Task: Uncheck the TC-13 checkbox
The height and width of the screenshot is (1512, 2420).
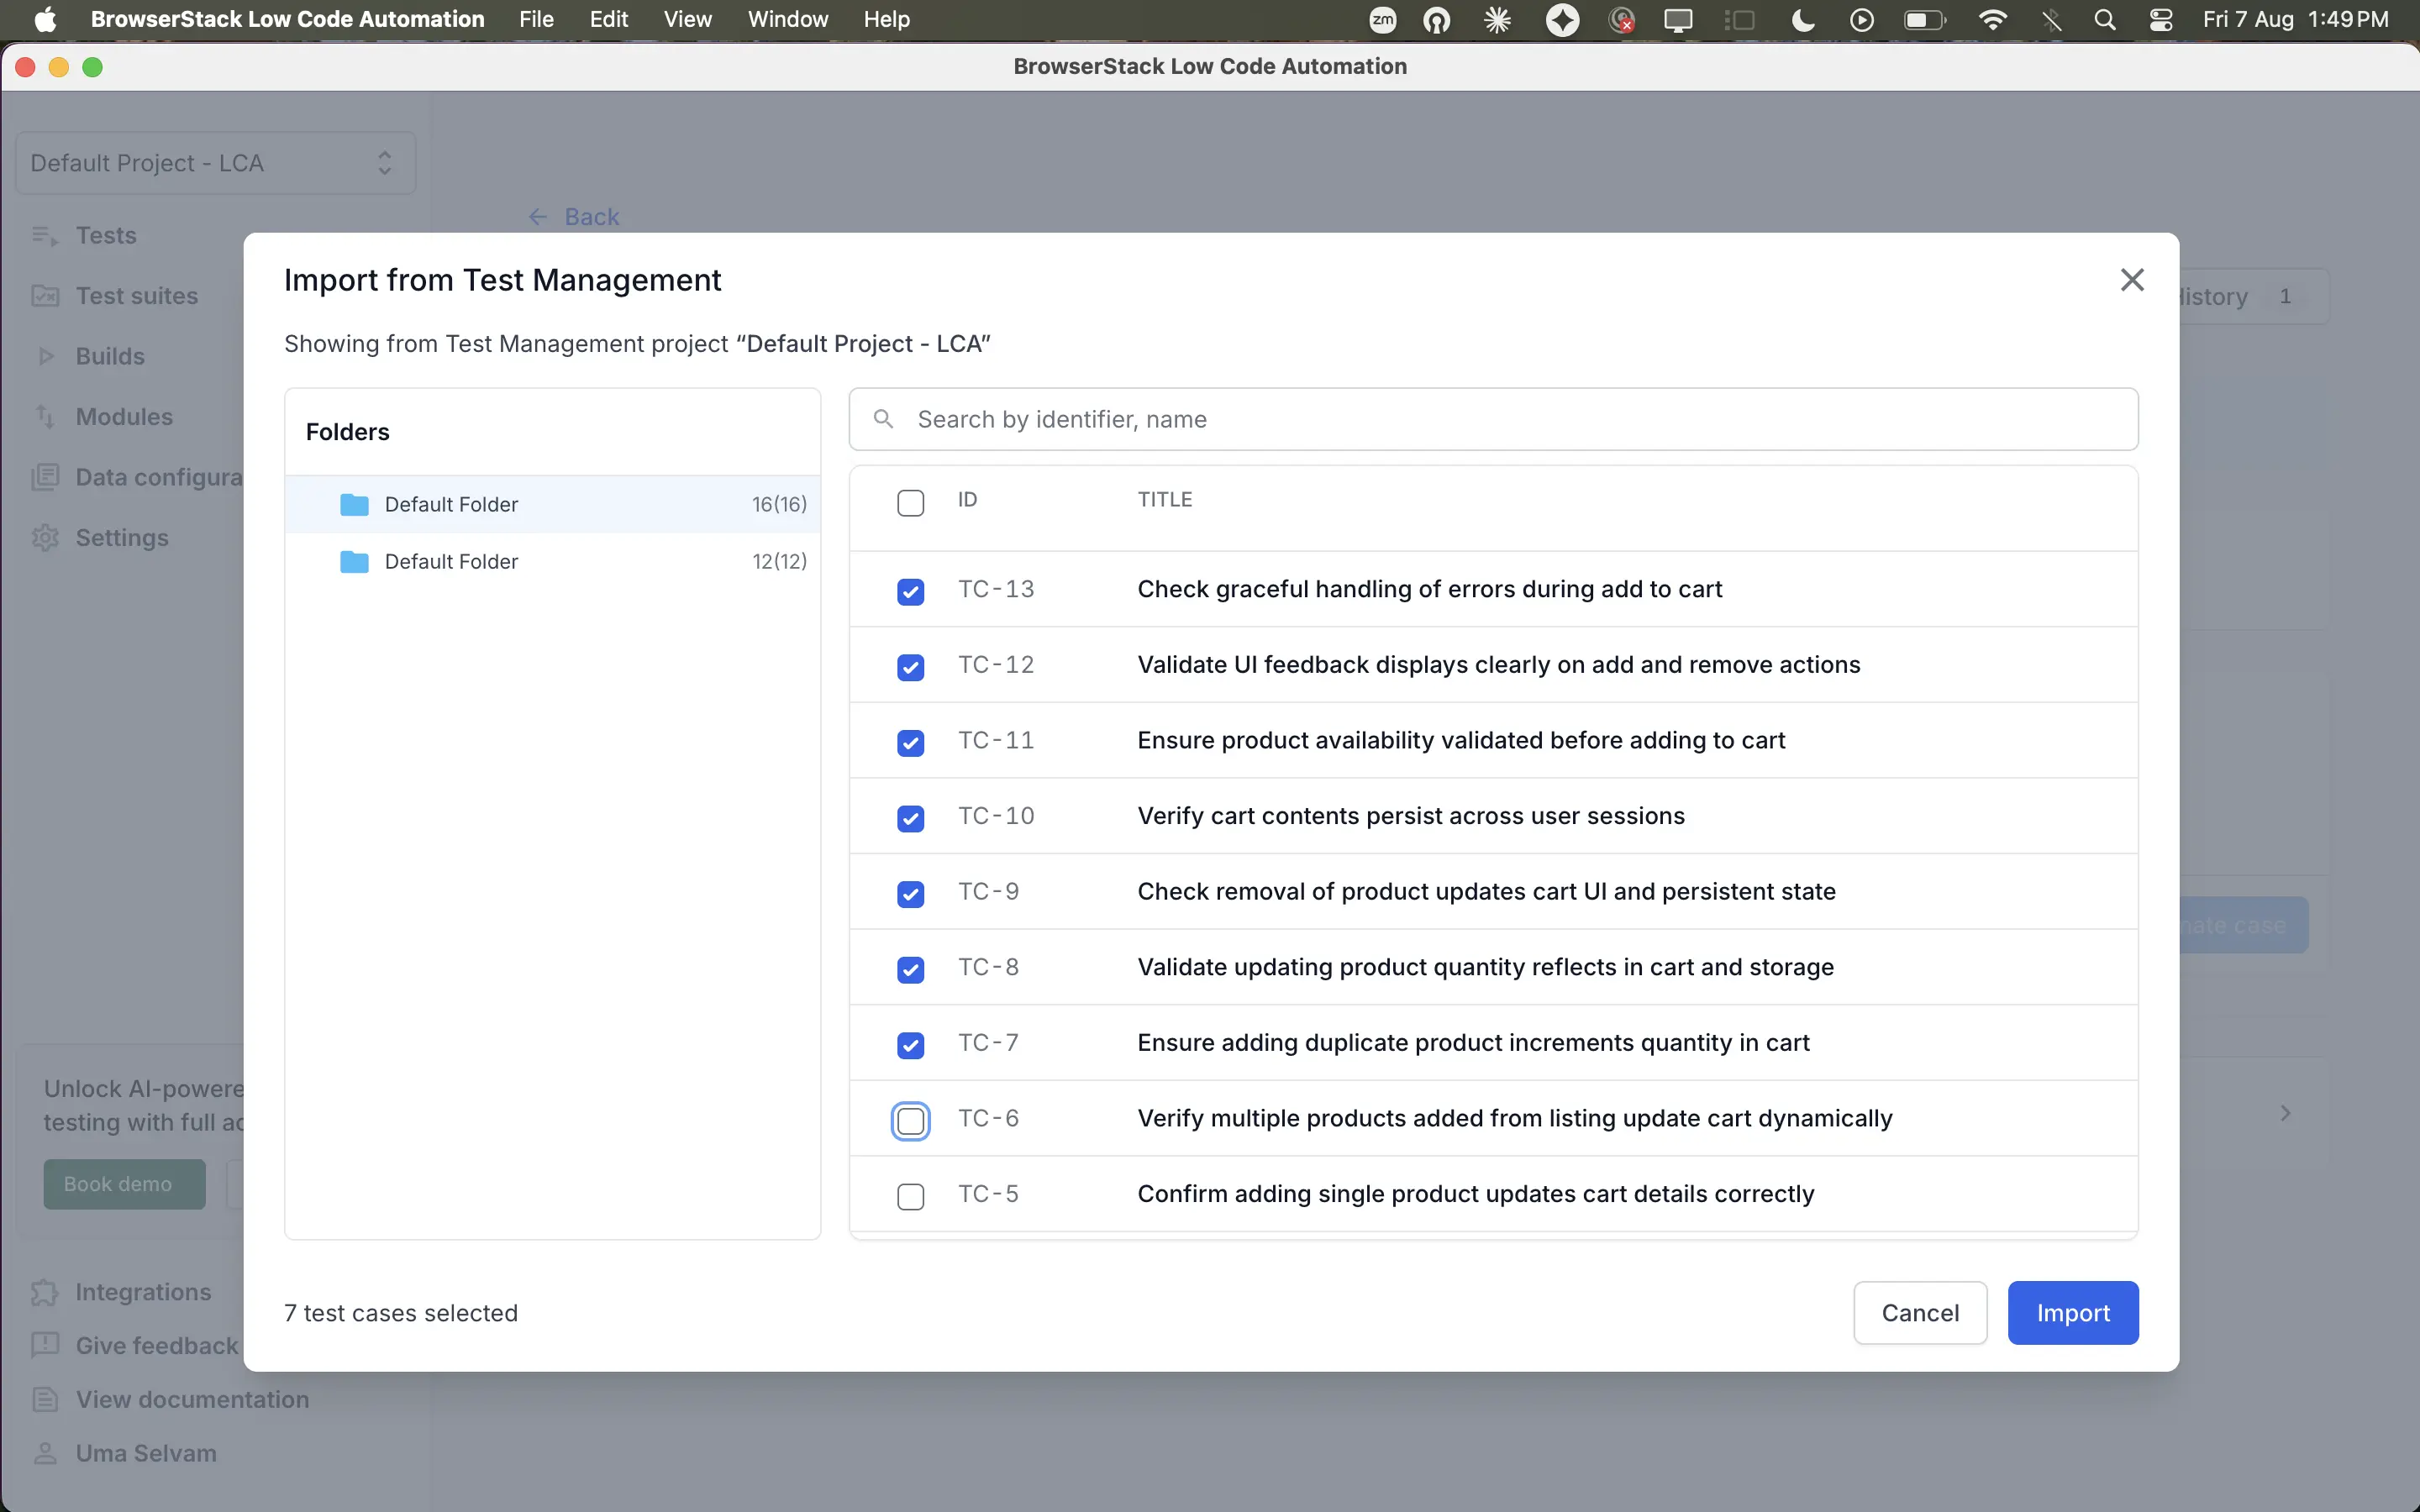Action: tap(910, 591)
